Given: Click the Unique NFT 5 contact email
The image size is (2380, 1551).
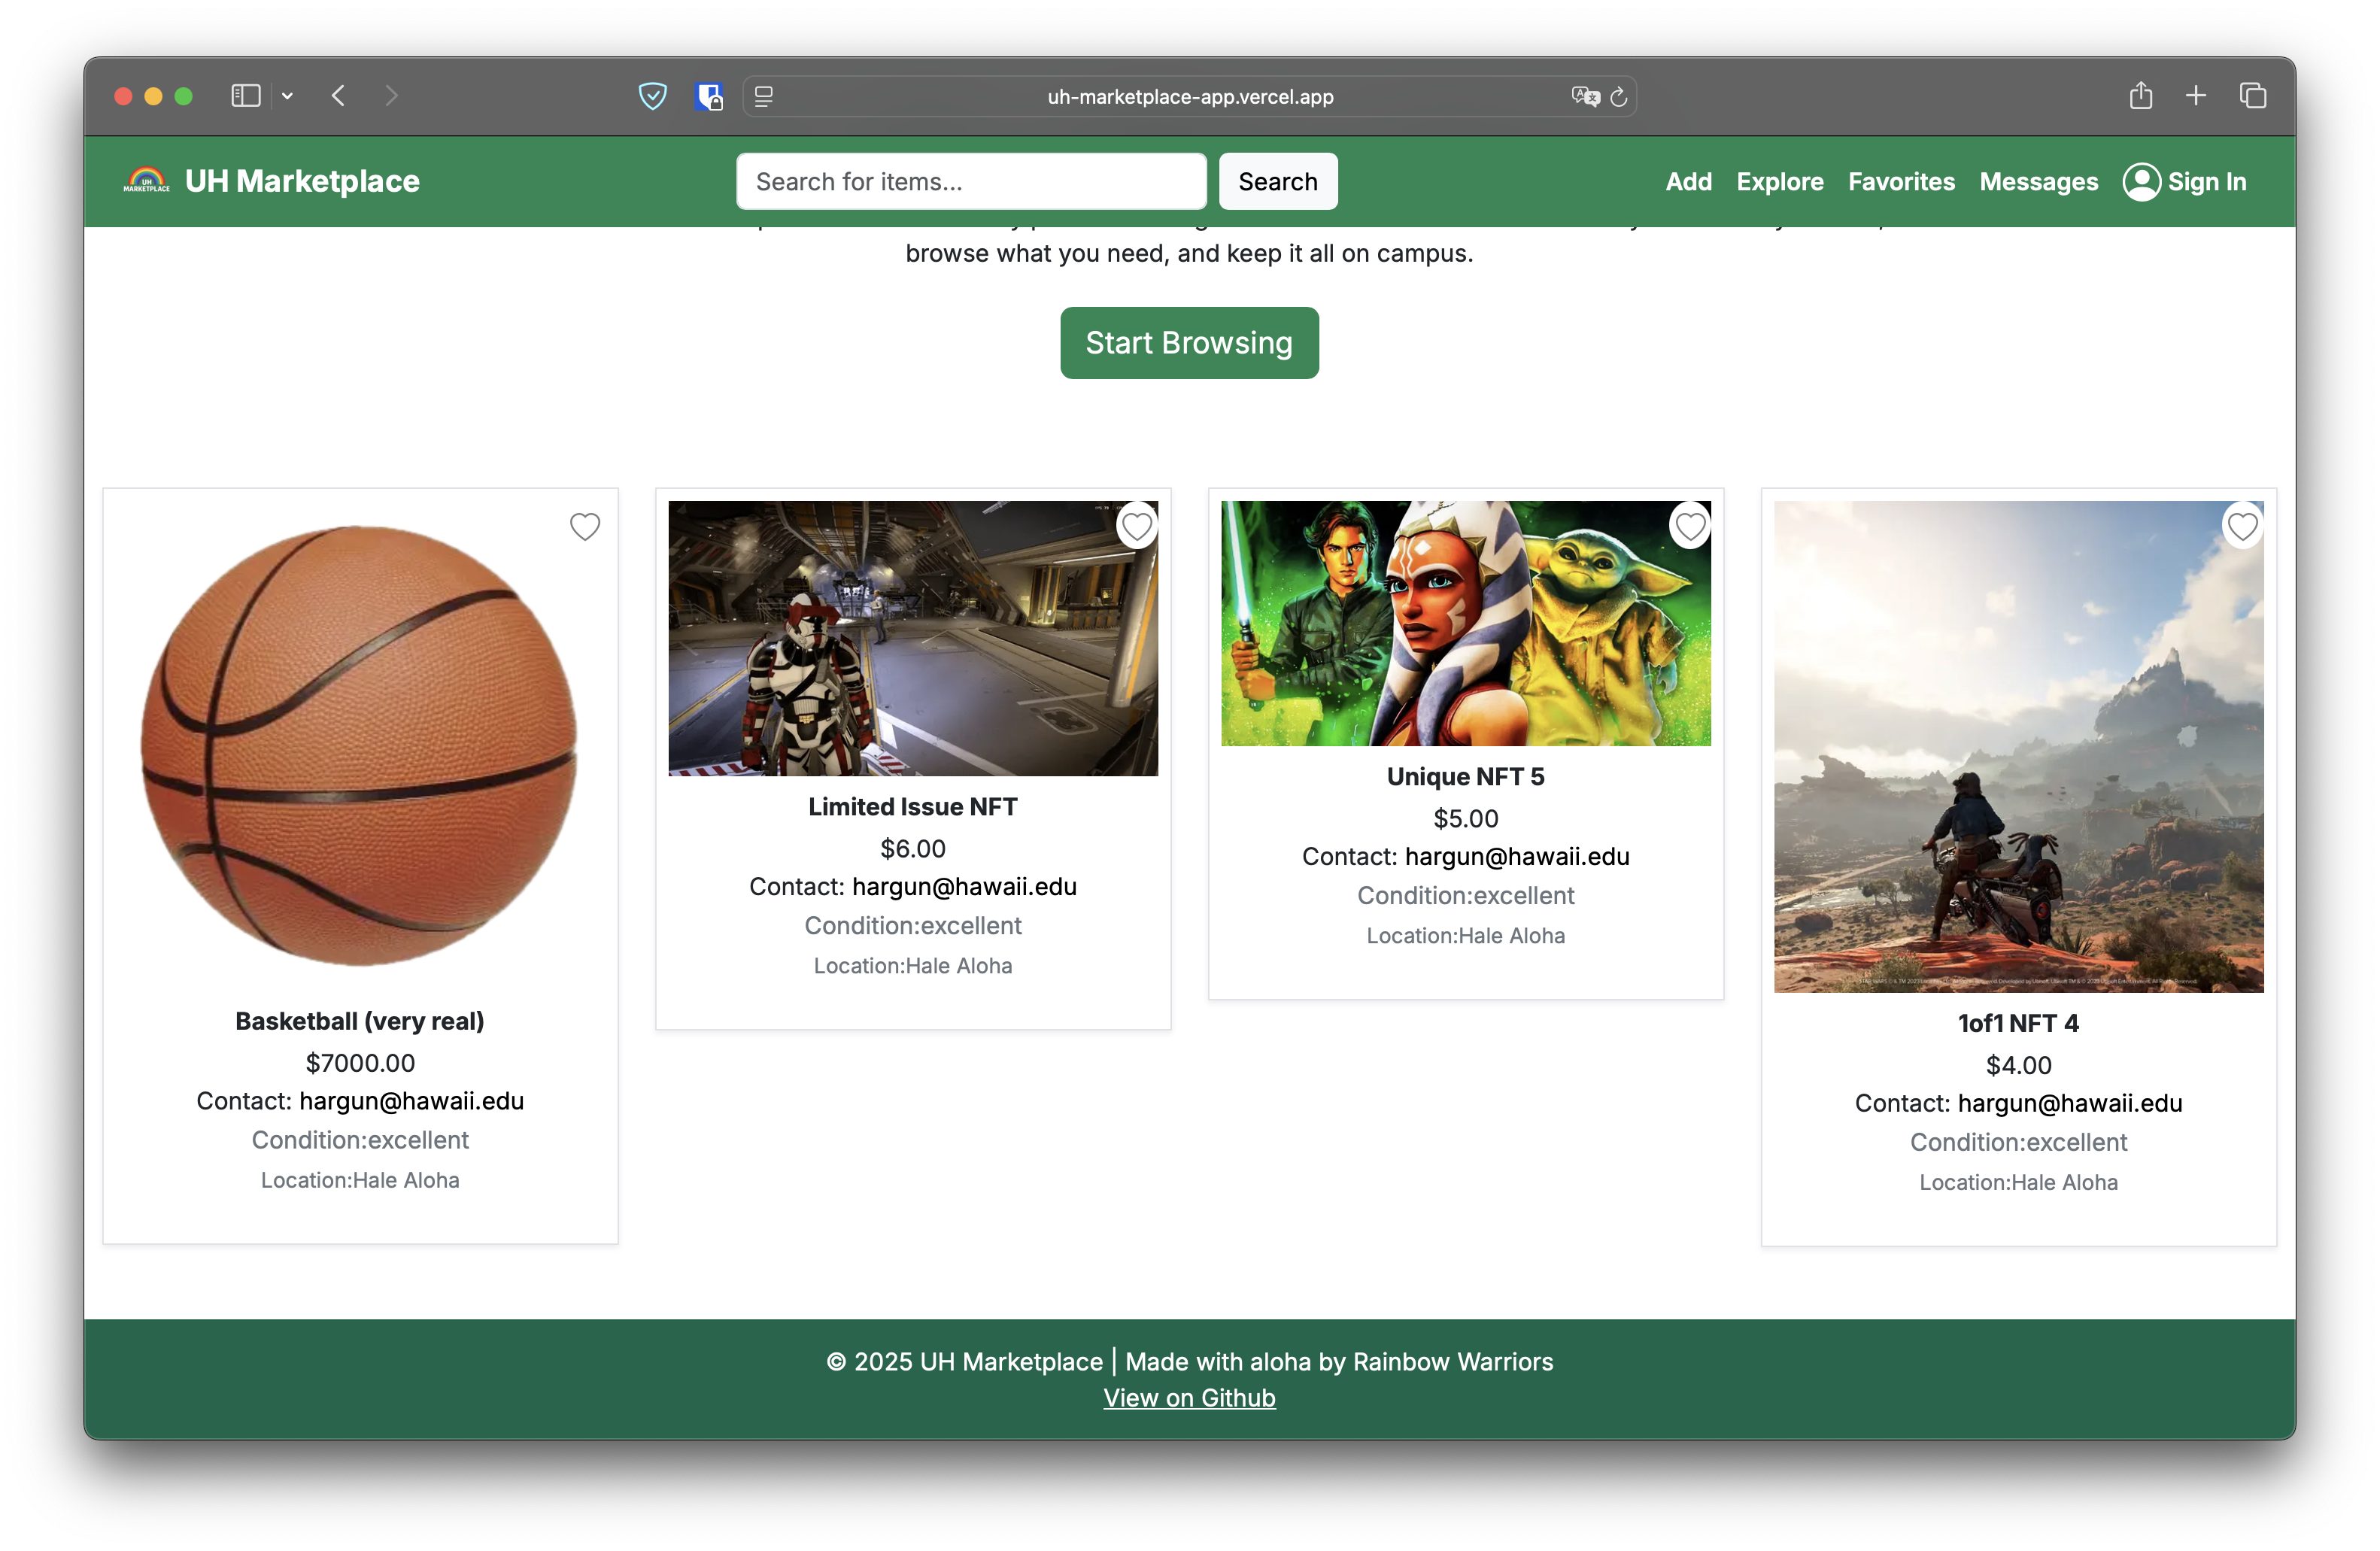Looking at the screenshot, I should tap(1517, 857).
